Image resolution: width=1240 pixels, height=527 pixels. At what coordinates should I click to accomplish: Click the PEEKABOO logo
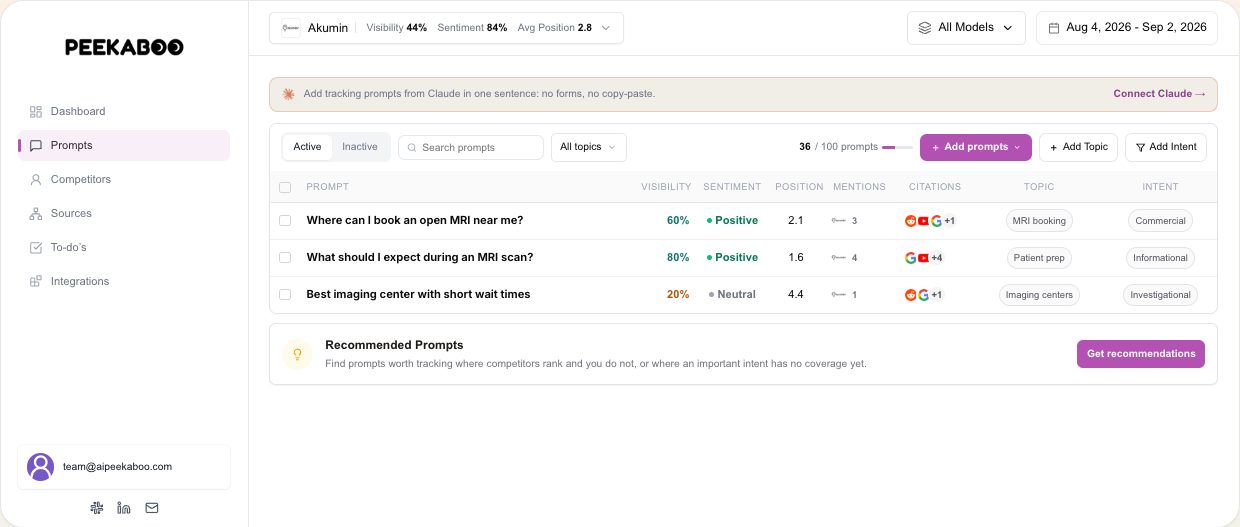[124, 47]
